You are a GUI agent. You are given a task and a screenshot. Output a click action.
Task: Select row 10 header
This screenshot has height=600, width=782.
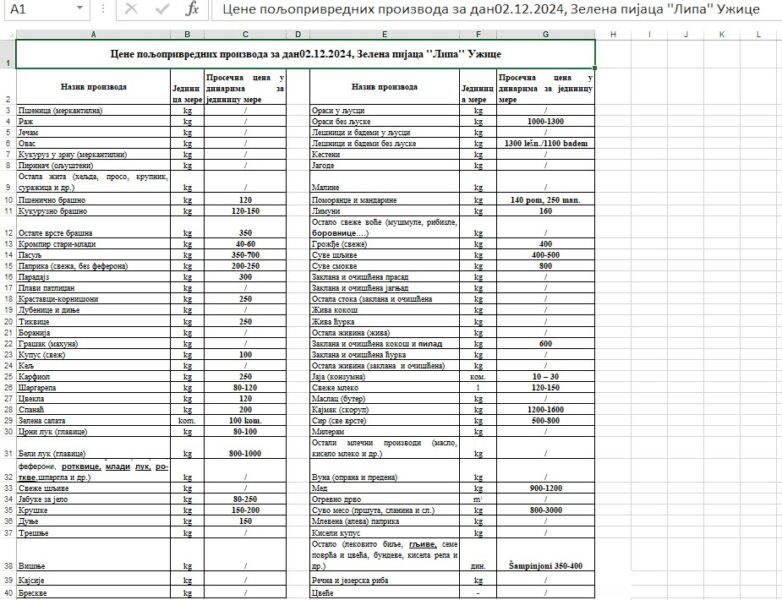pyautogui.click(x=8, y=200)
